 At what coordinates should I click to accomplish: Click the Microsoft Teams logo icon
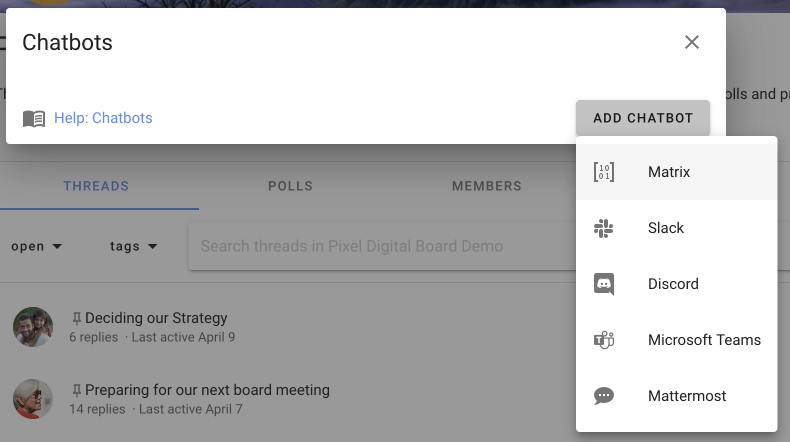tap(604, 340)
